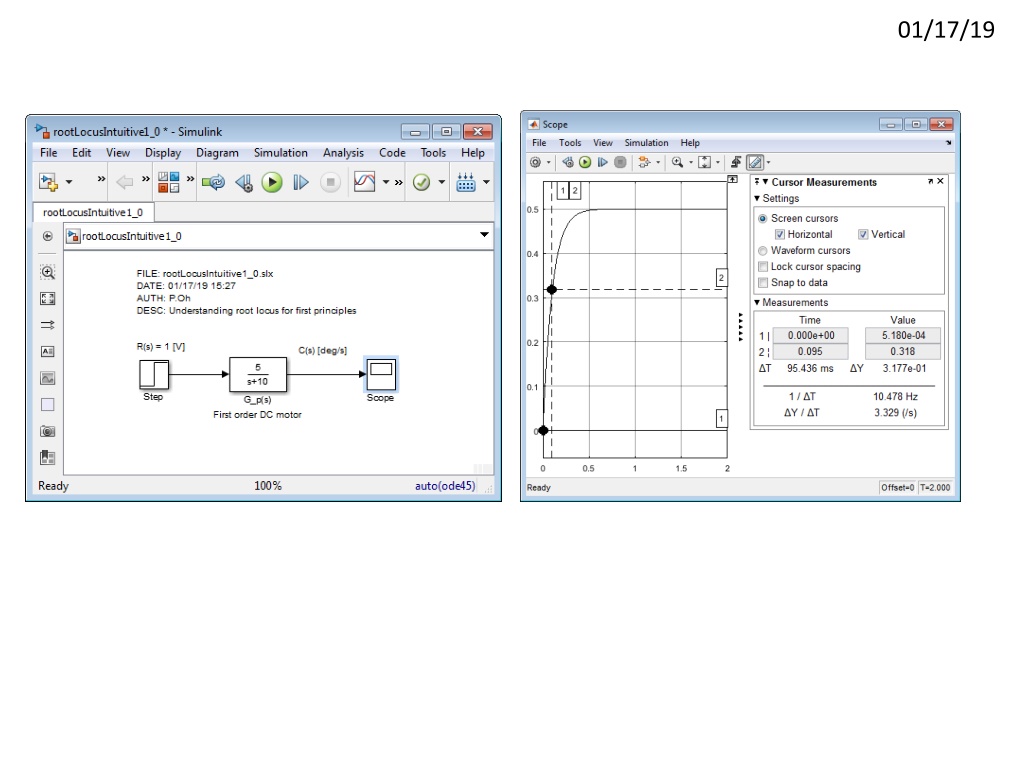Collapse the Measurements section
Screen dimensions: 1024x768
757,302
